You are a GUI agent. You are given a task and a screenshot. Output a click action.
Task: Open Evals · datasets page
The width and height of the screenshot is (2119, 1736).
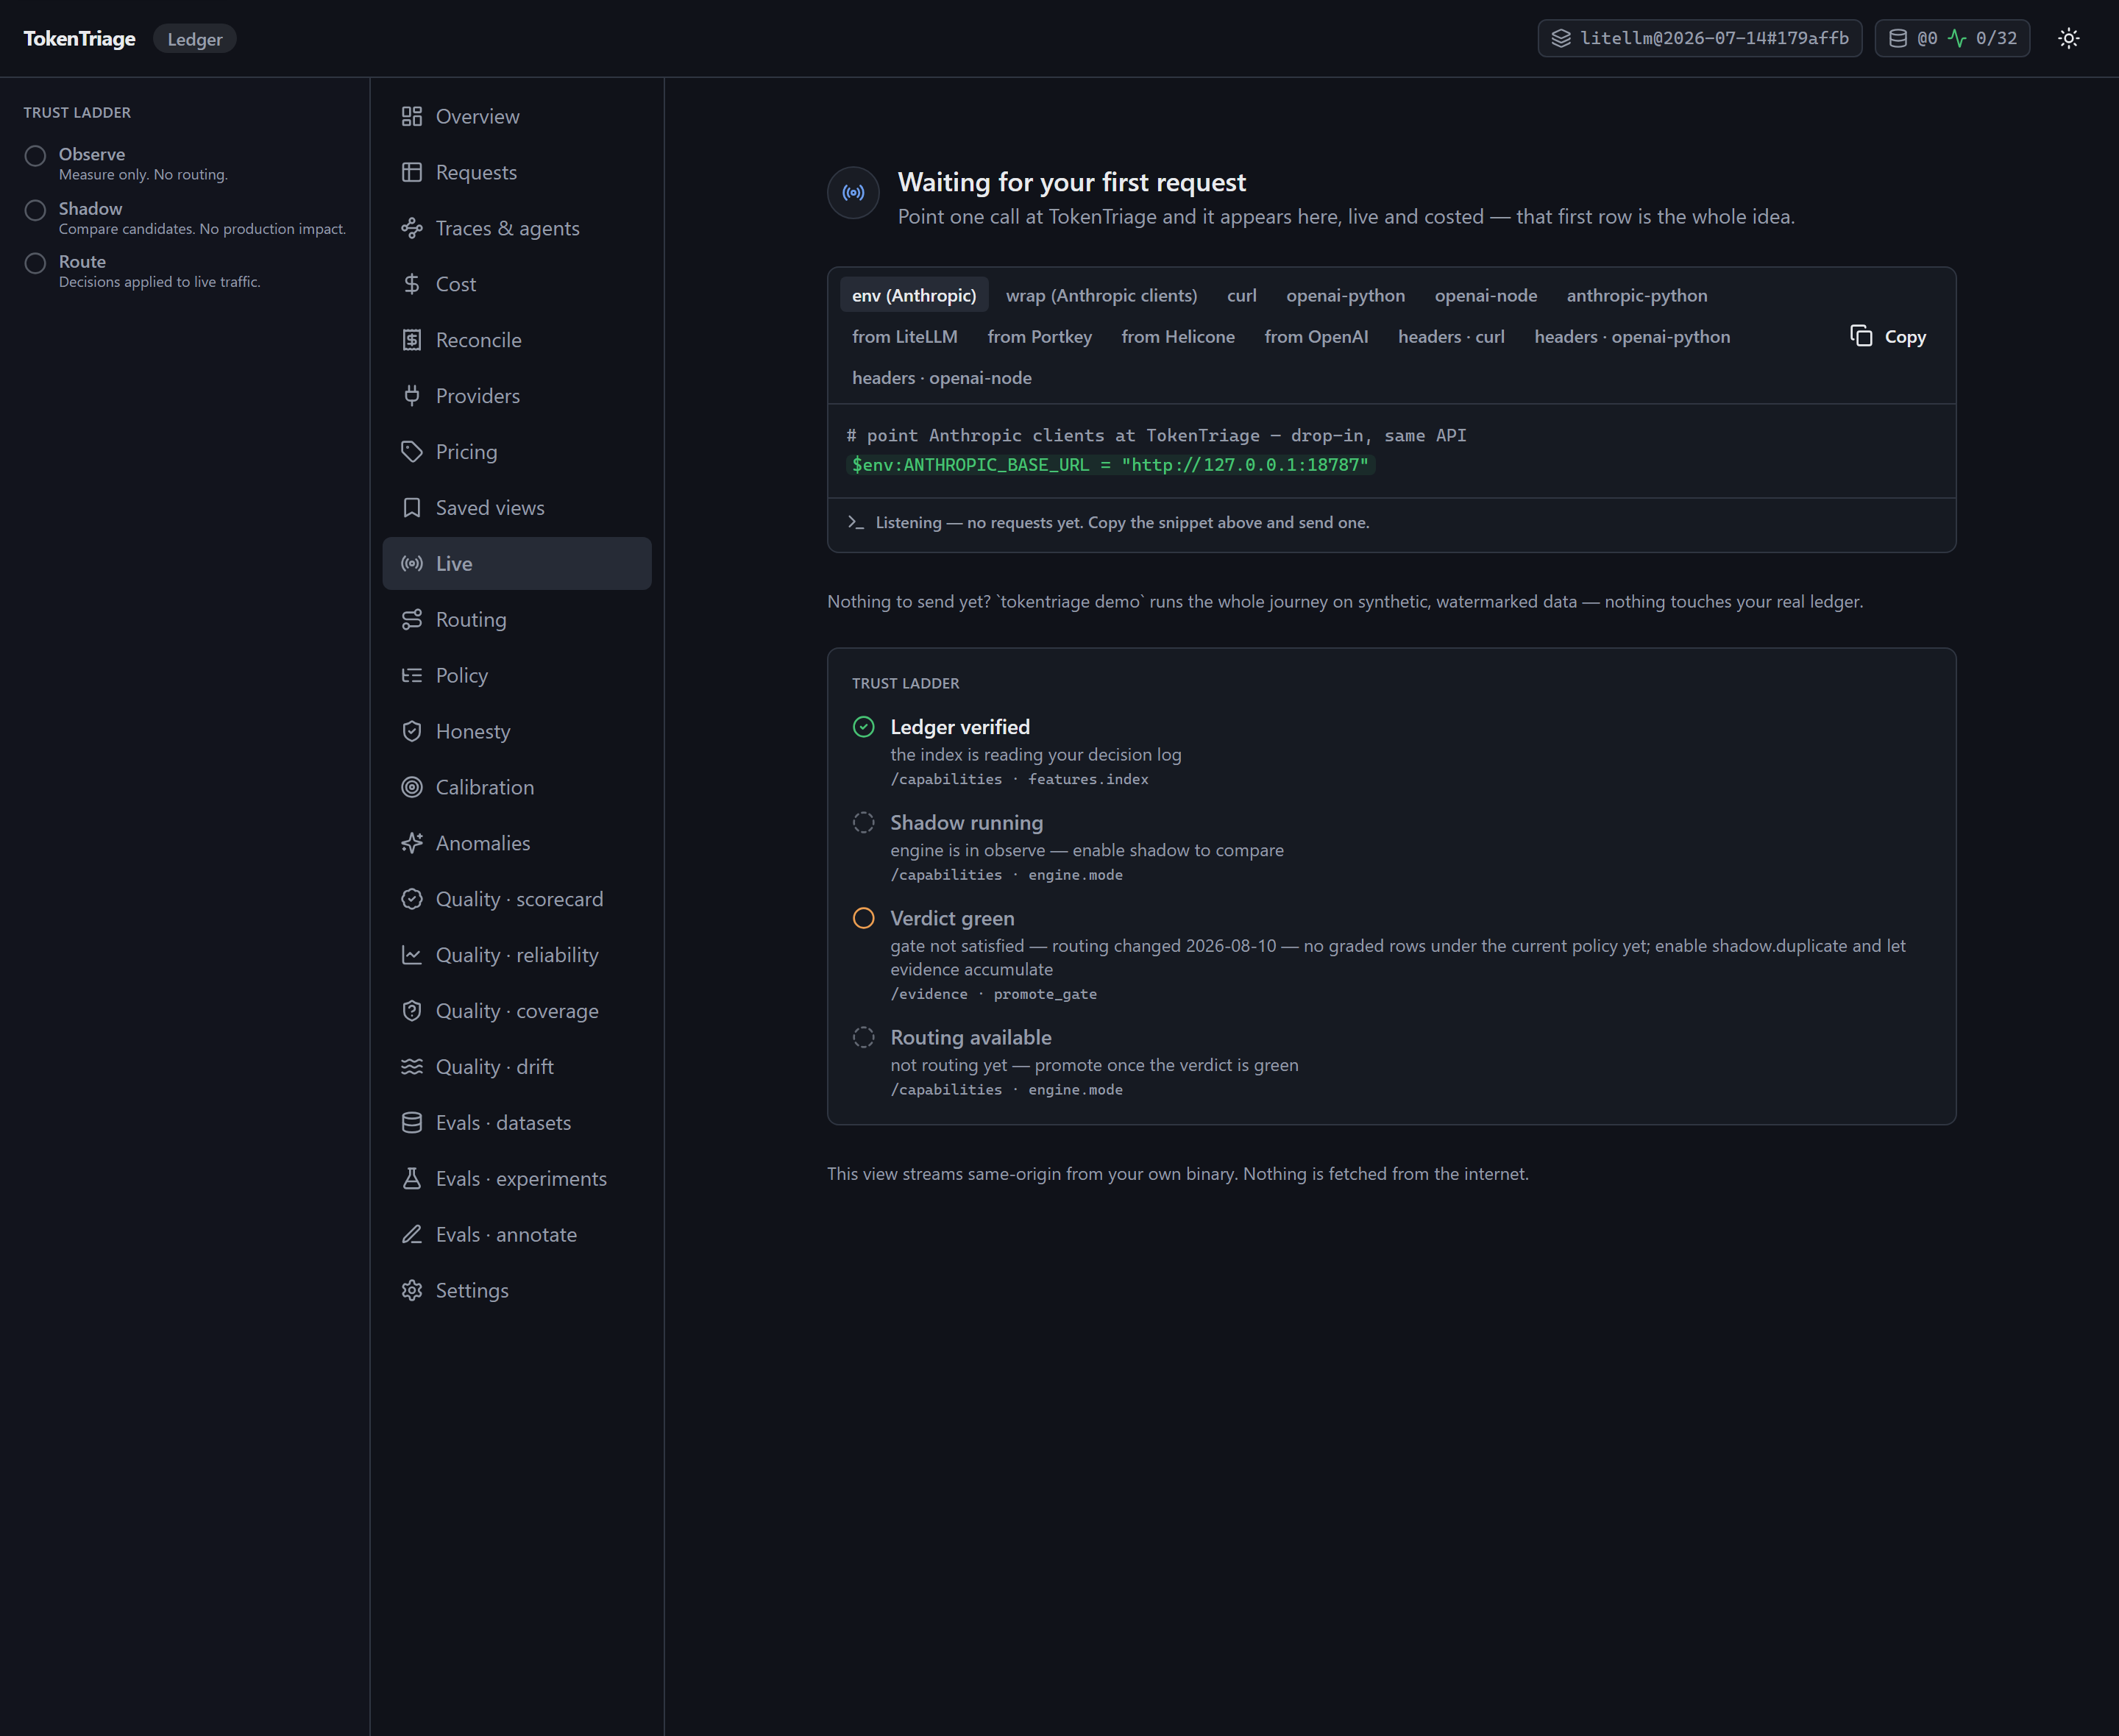pos(516,1123)
